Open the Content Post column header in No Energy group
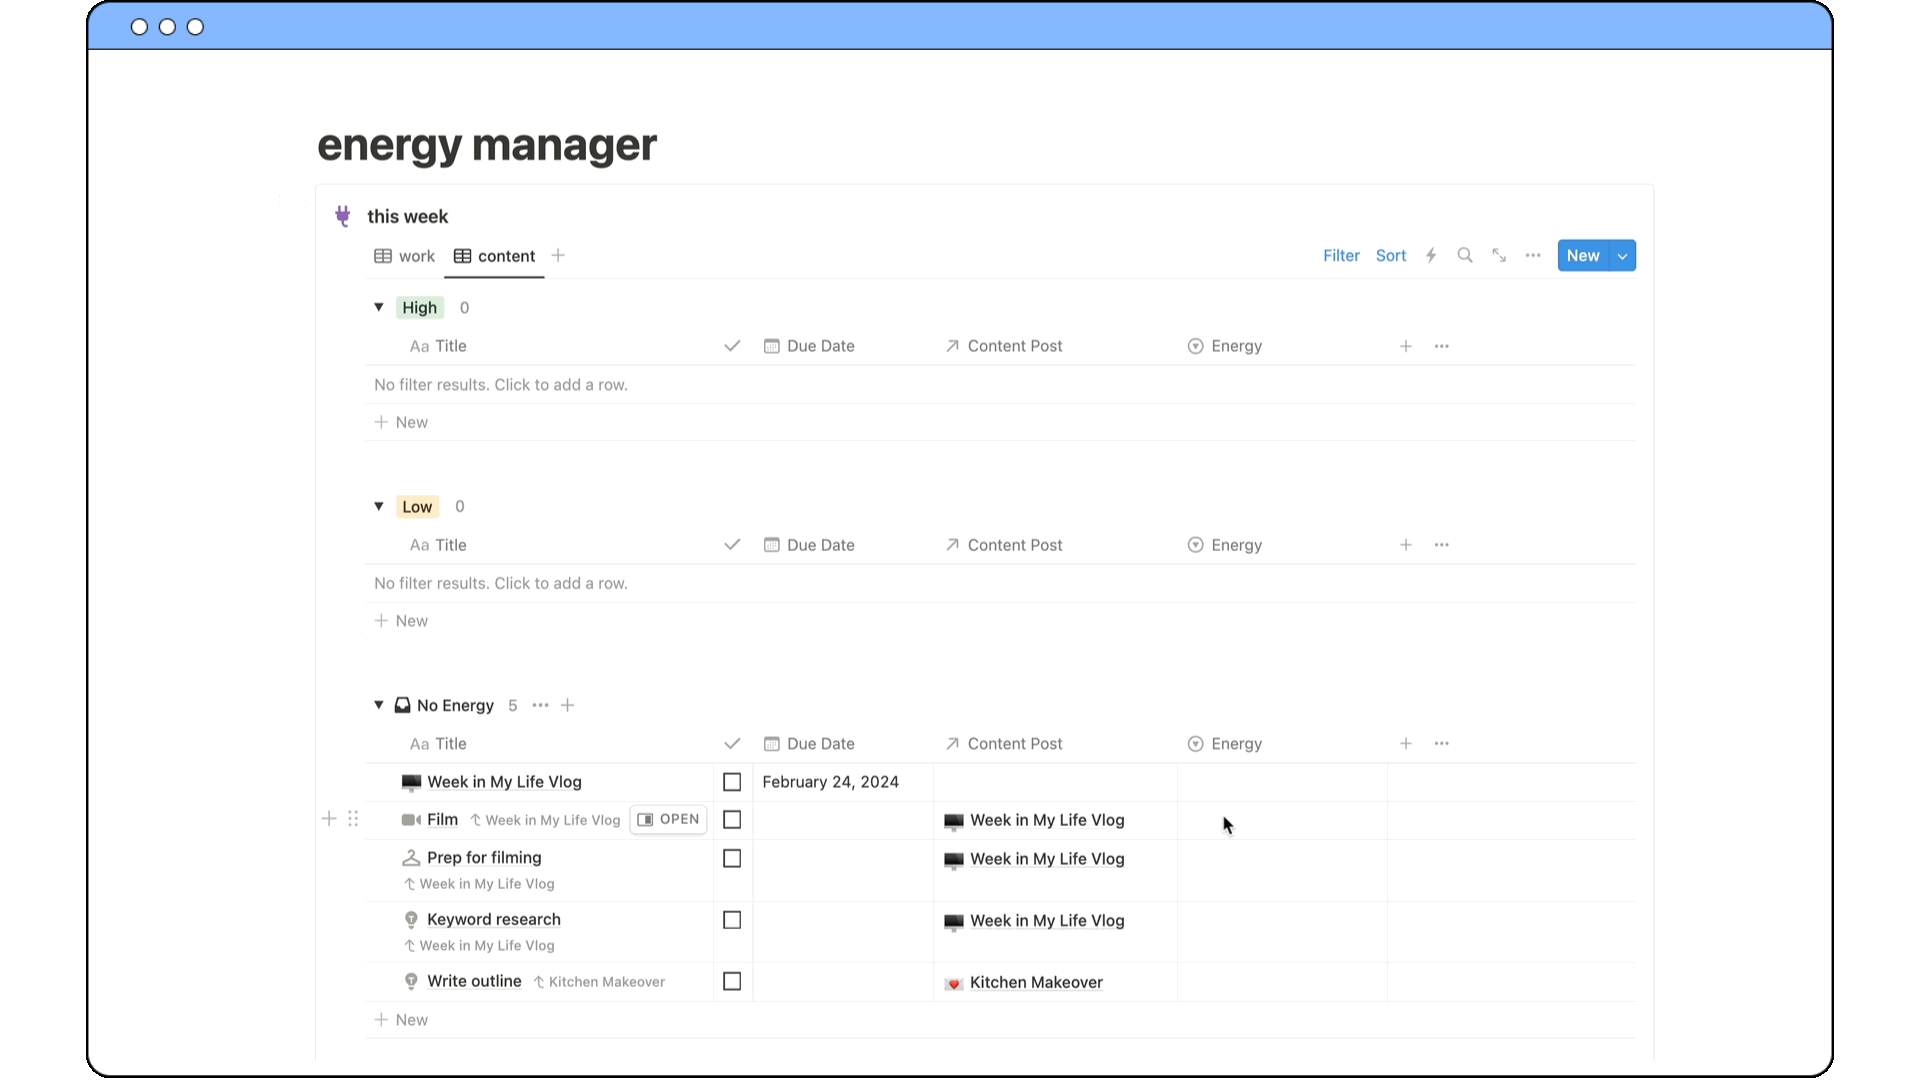 1004,744
